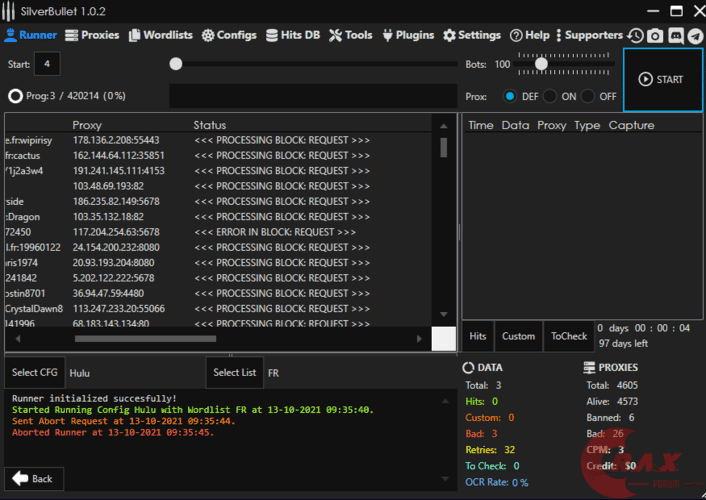Open the Plugins tab
Image resolution: width=706 pixels, height=500 pixels.
(x=408, y=35)
